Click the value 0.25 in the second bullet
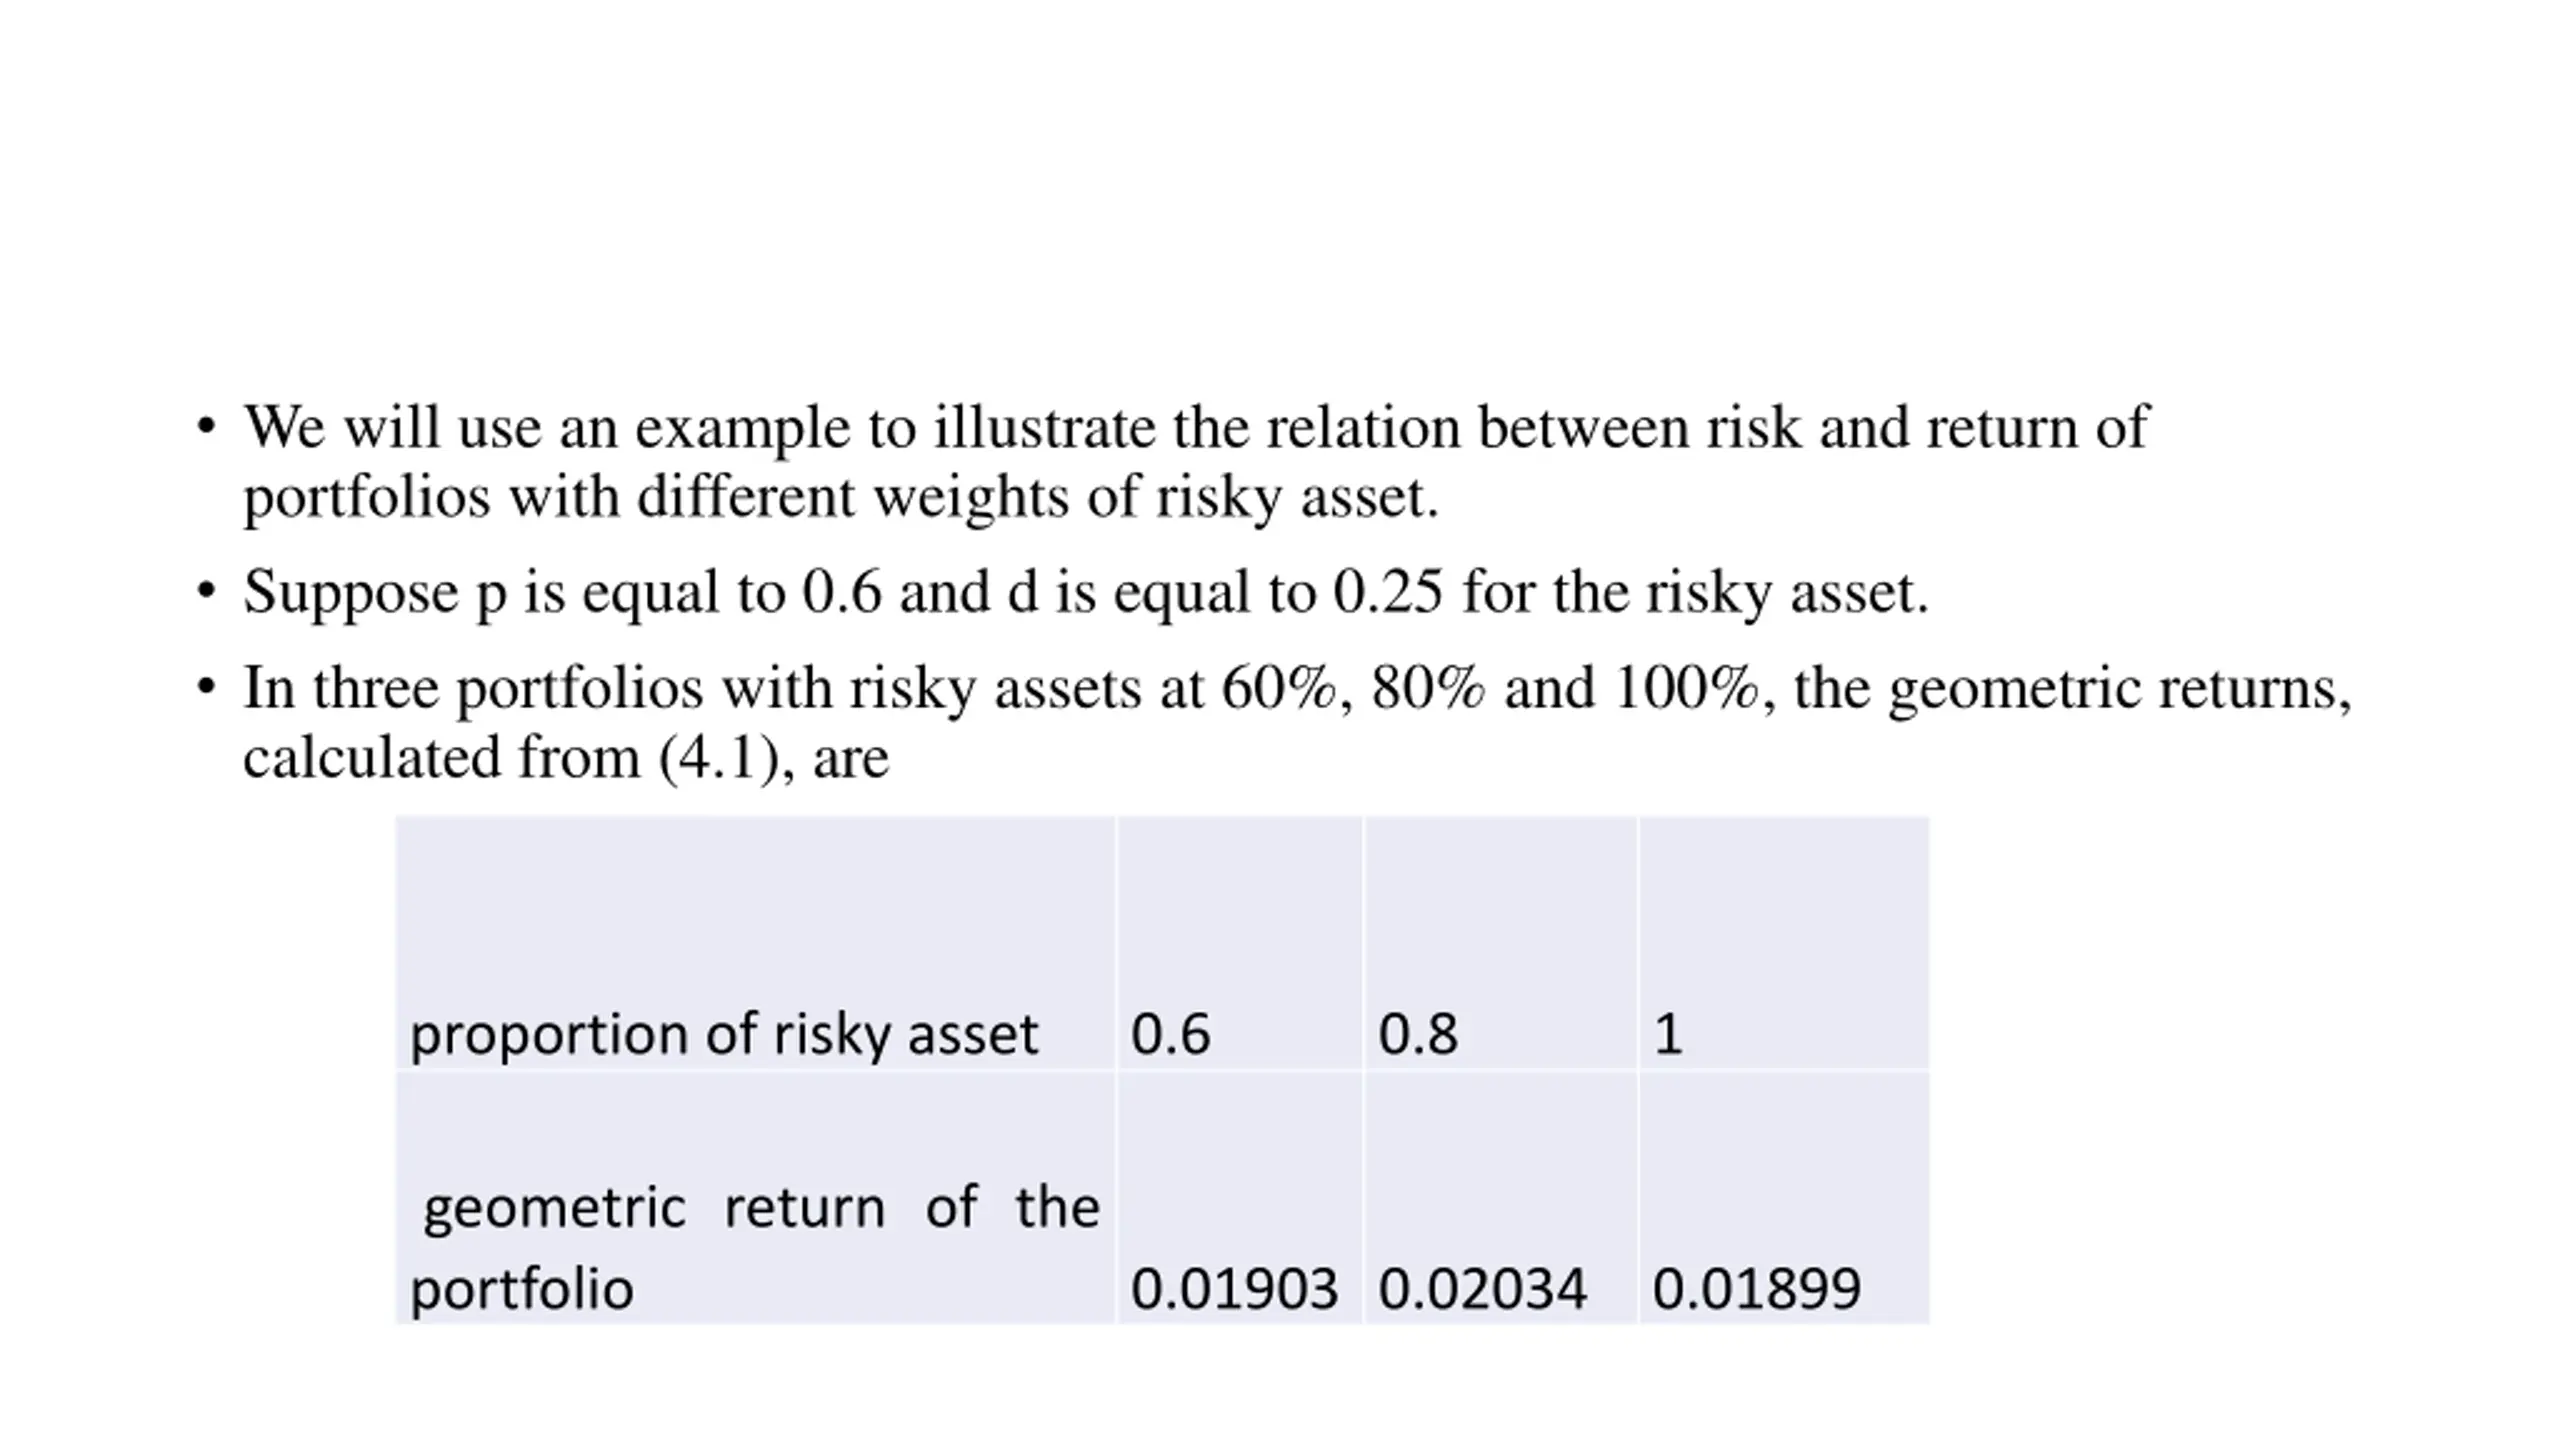 pyautogui.click(x=1388, y=592)
